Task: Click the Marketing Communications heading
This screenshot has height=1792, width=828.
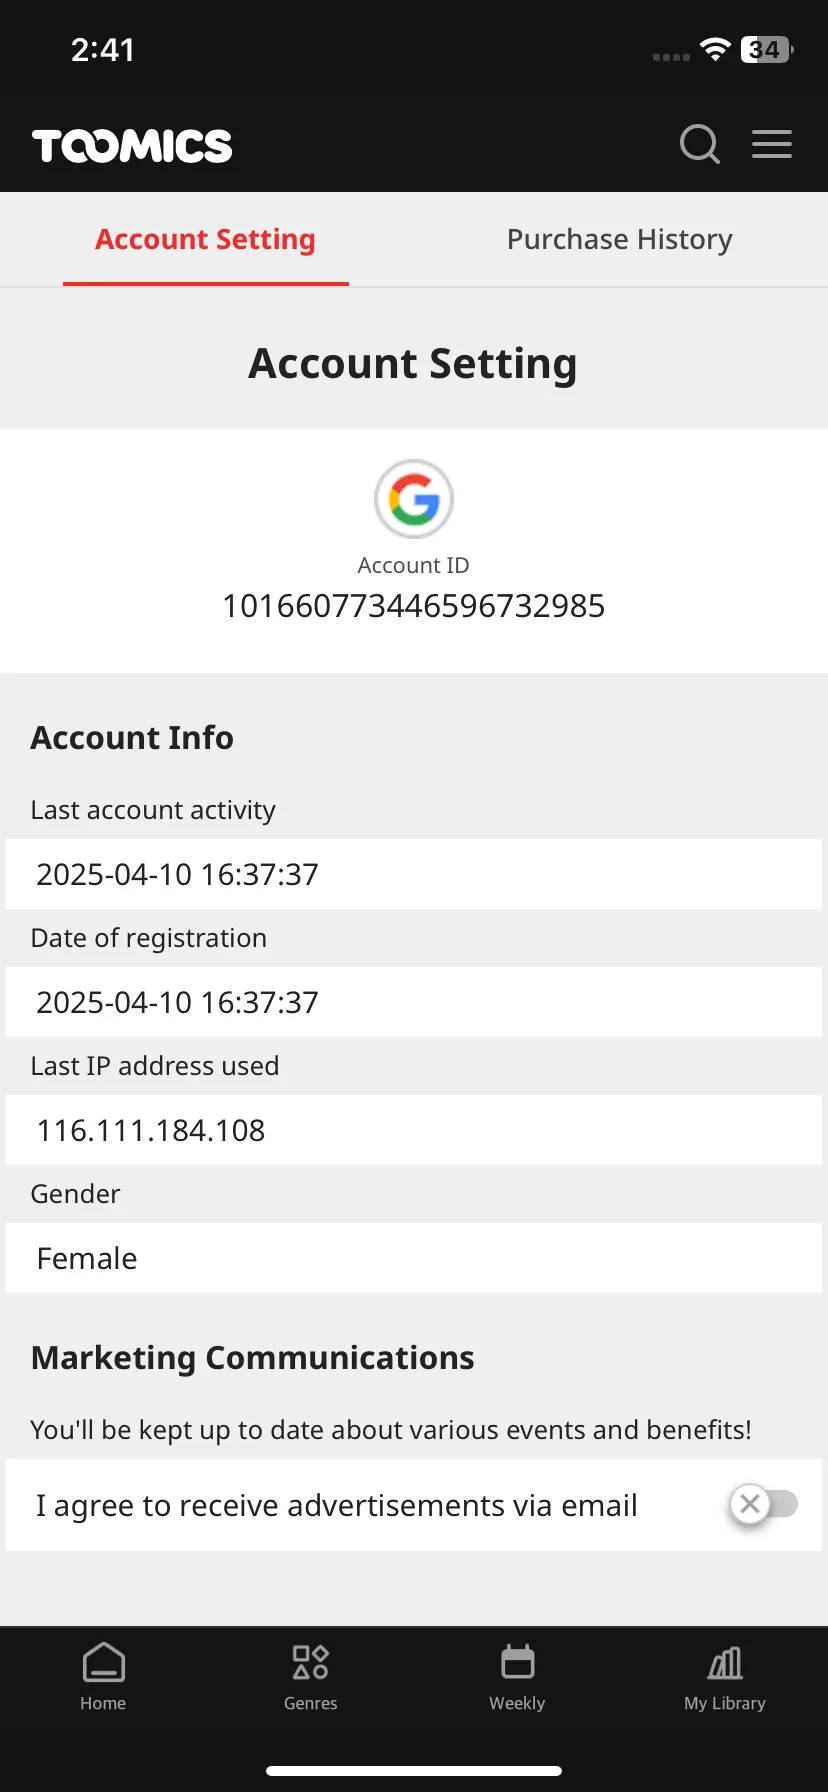Action: [x=253, y=1358]
